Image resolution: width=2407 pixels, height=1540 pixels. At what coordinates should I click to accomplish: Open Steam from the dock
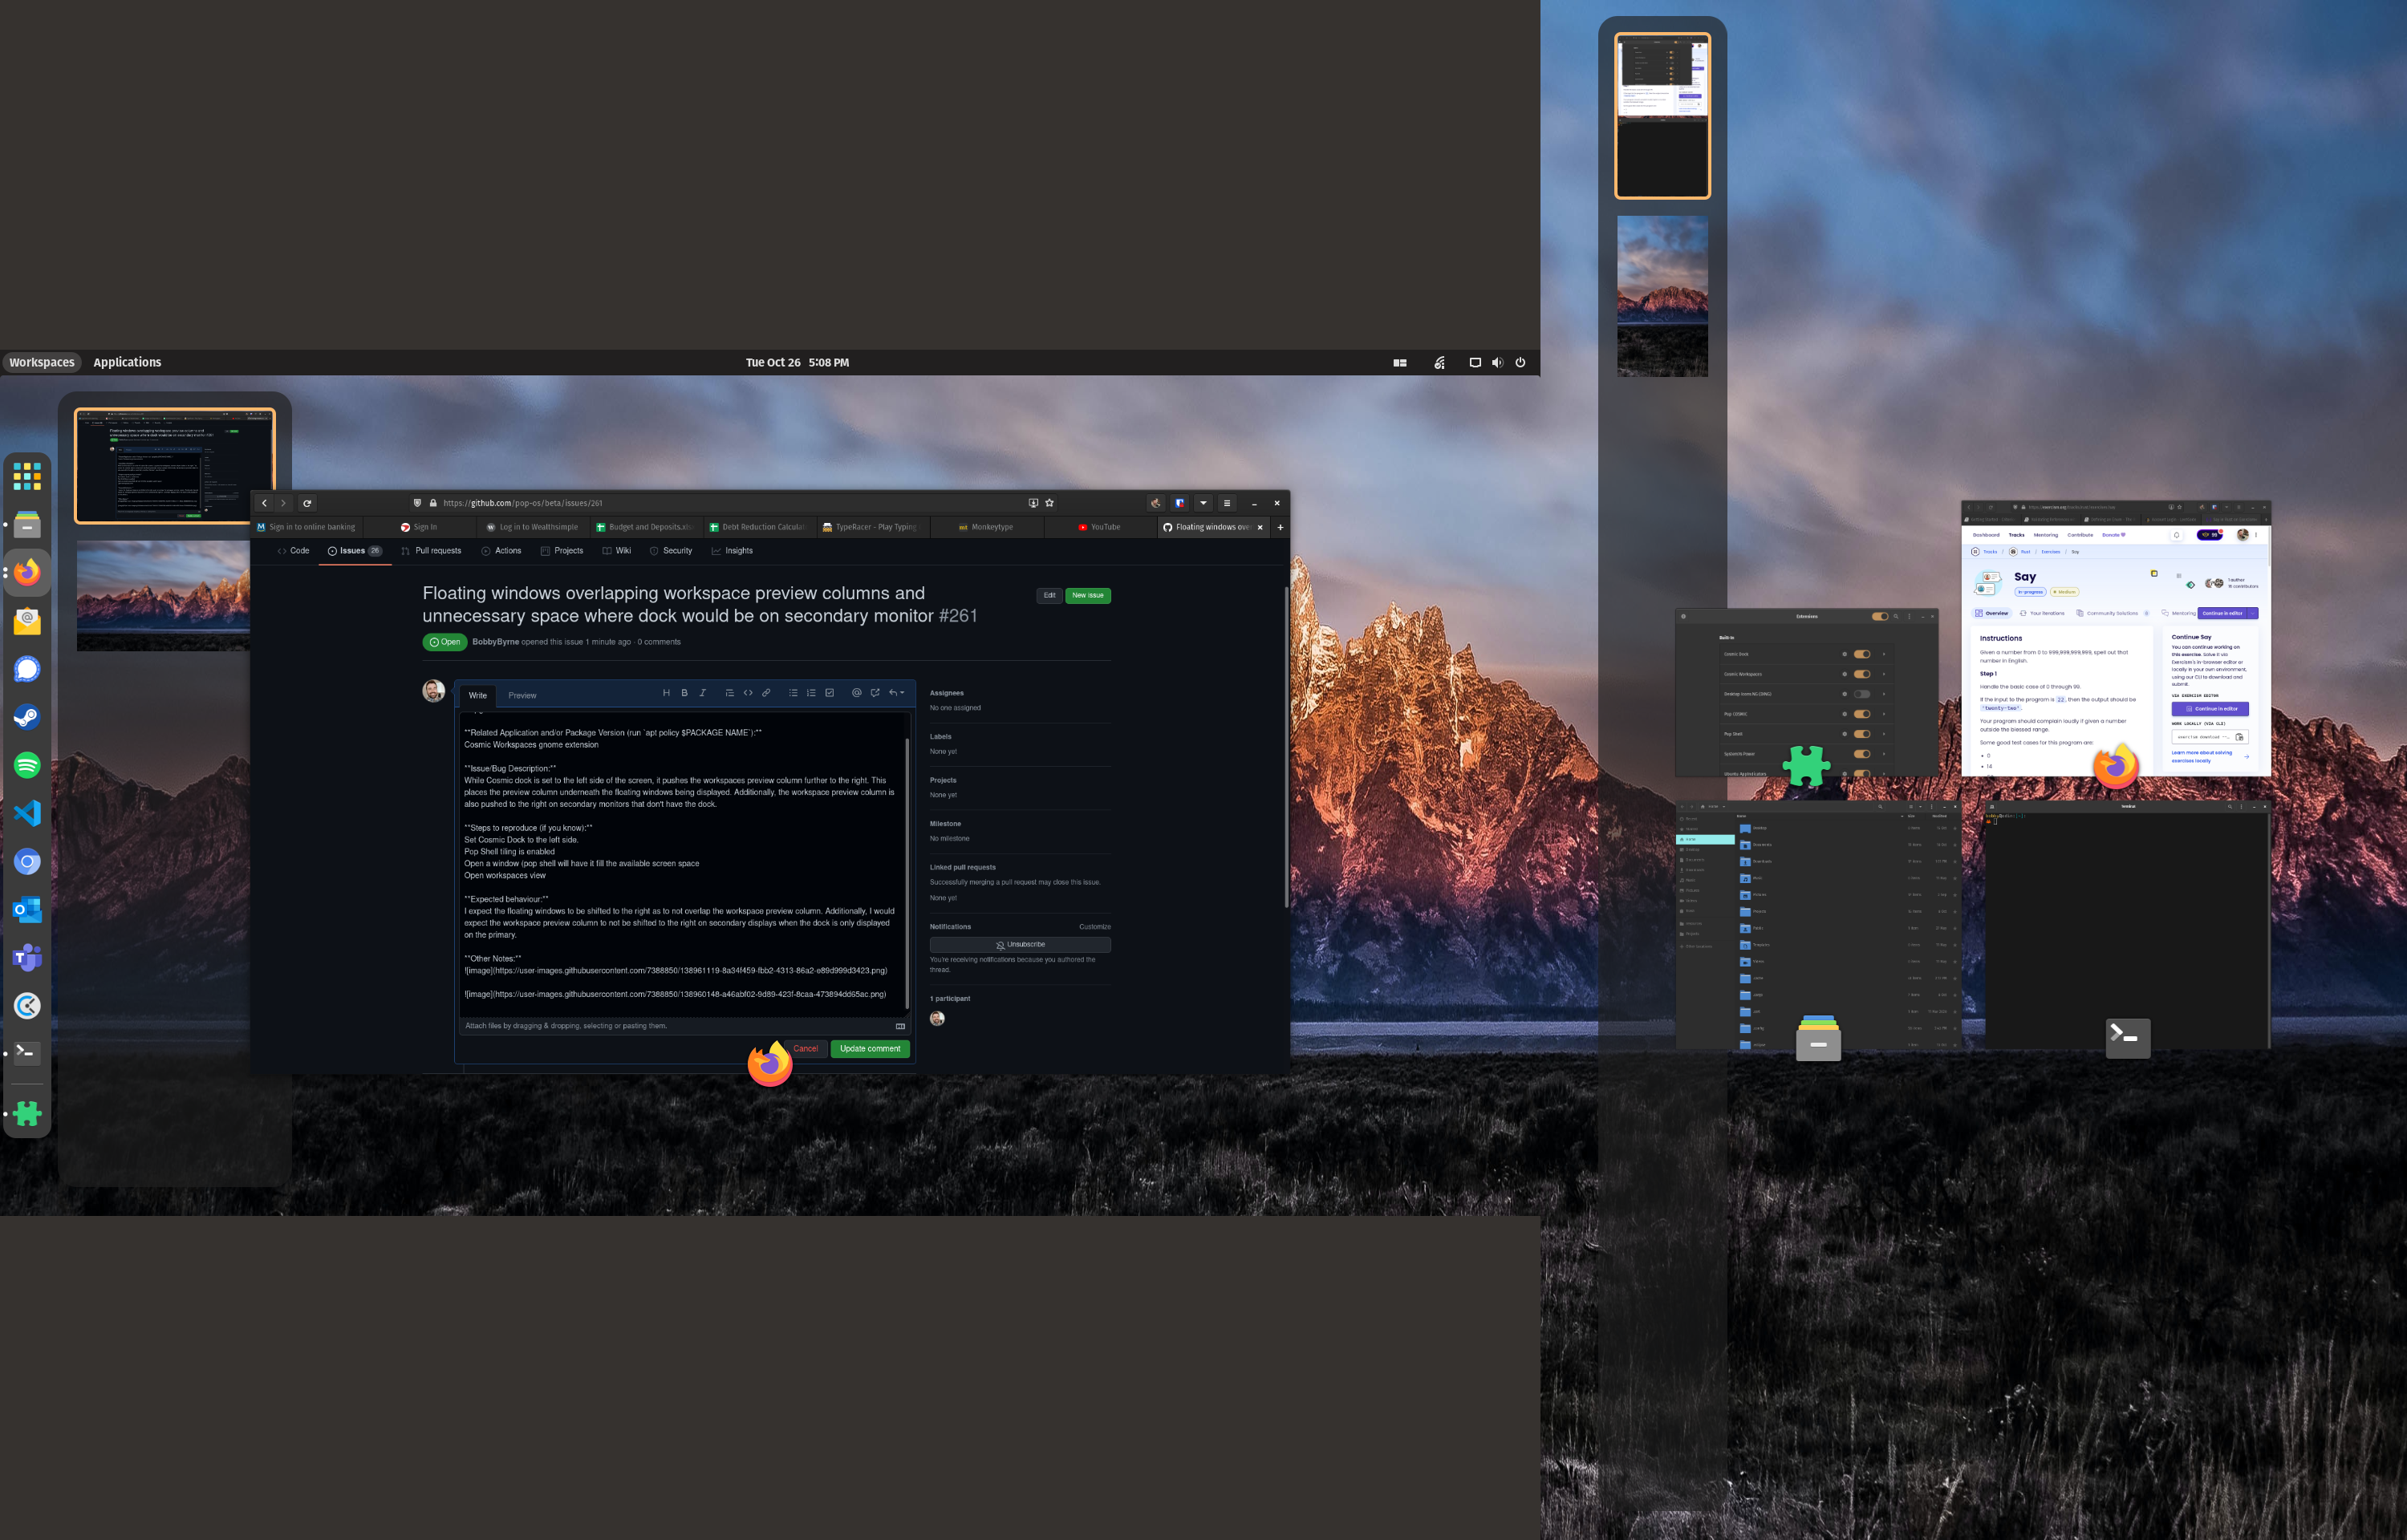tap(27, 717)
